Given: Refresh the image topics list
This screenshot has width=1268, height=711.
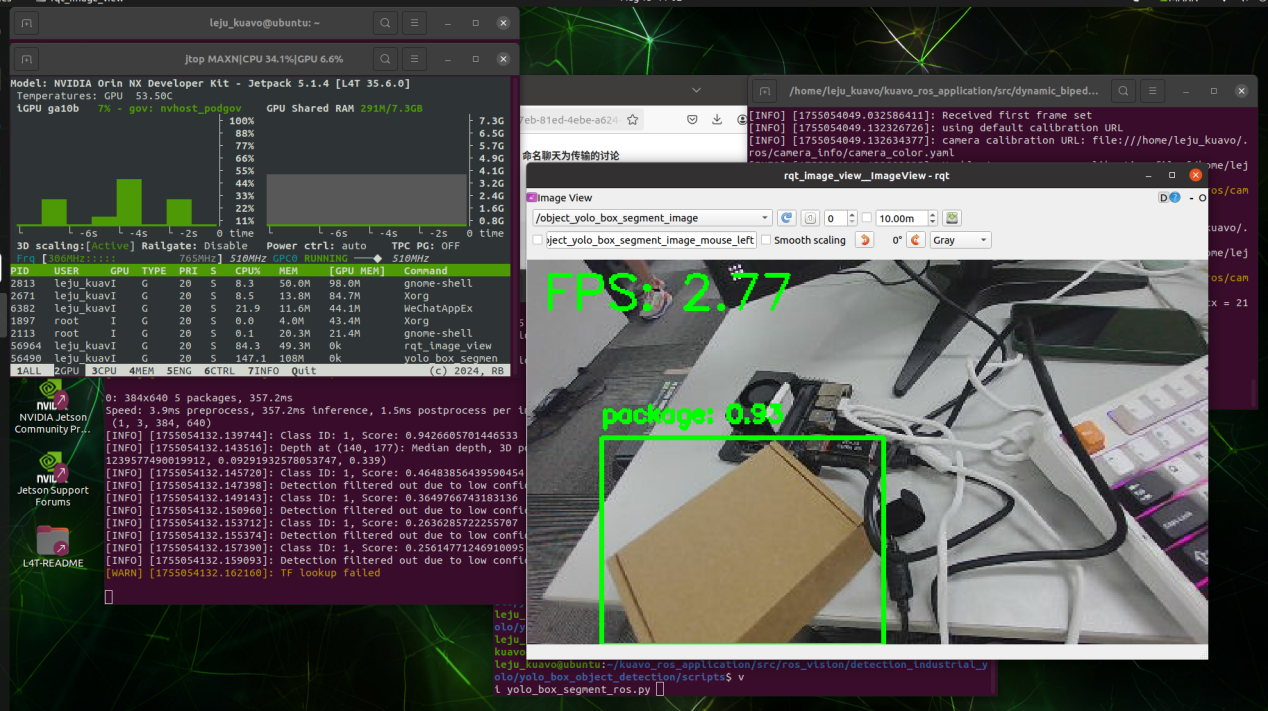Looking at the screenshot, I should pyautogui.click(x=786, y=218).
